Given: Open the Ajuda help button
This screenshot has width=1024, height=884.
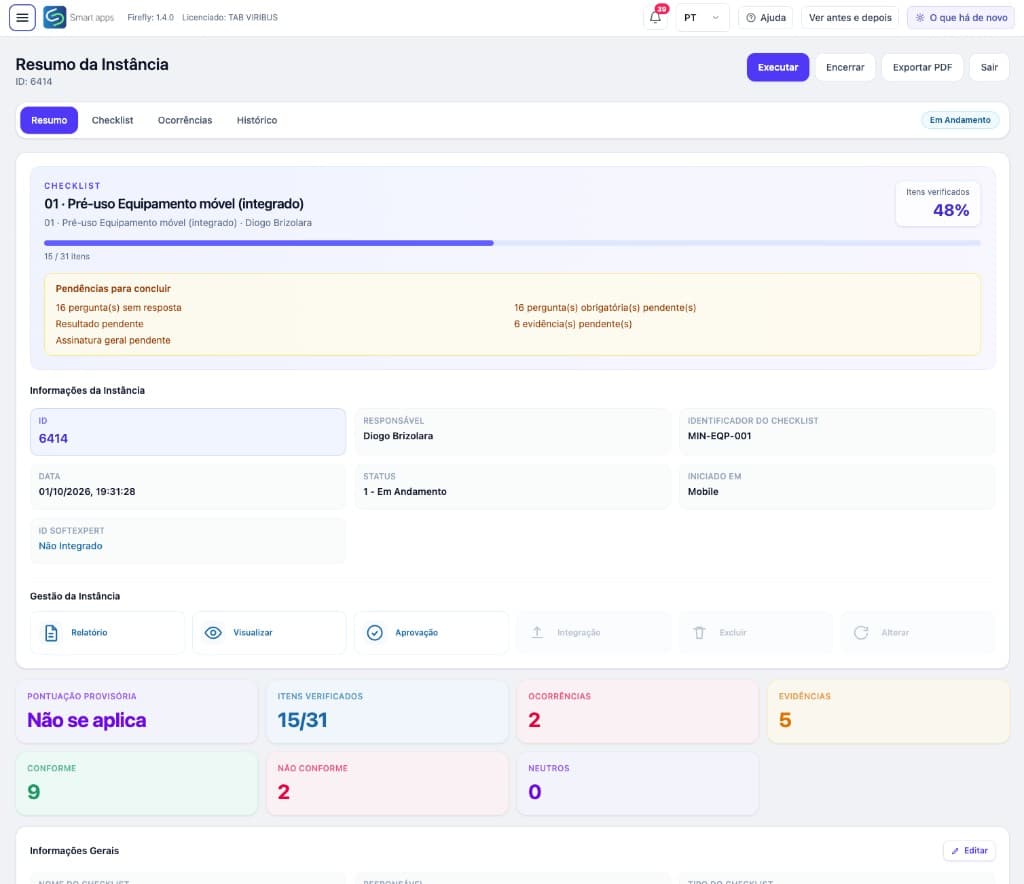Looking at the screenshot, I should click(x=765, y=18).
